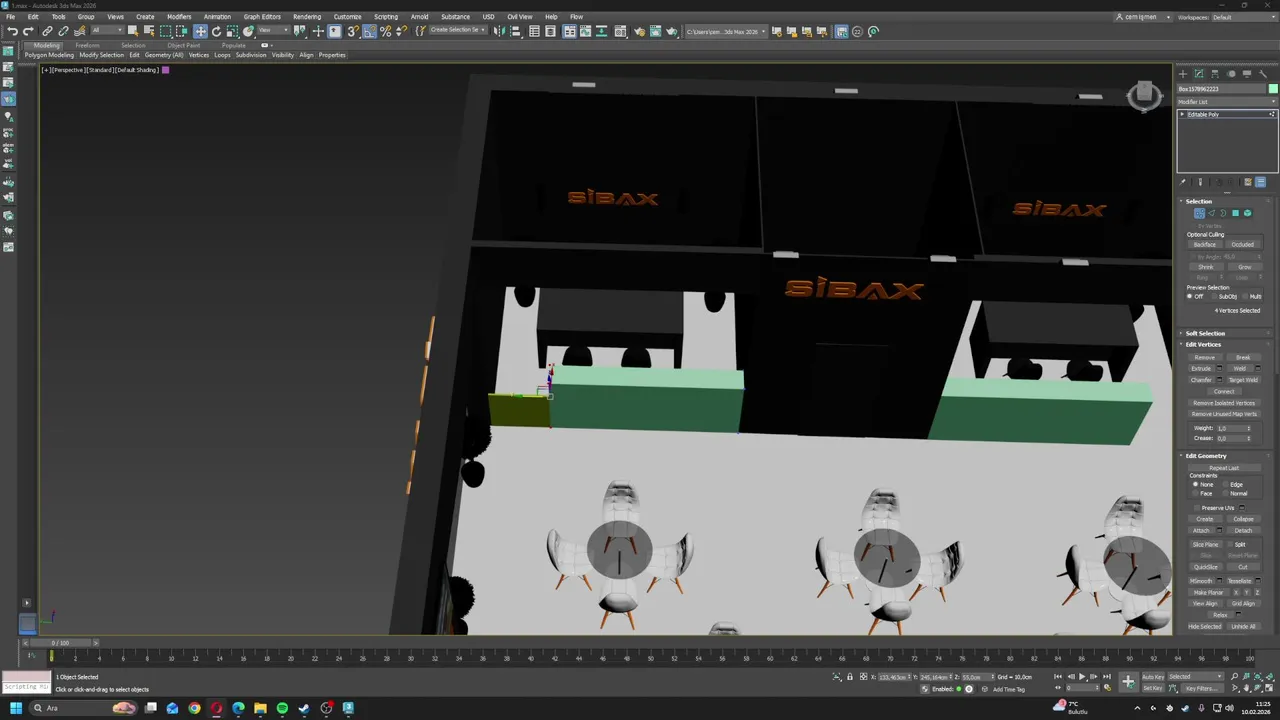Toggle the Split checkbox
This screenshot has height=720, width=1280.
(1229, 544)
